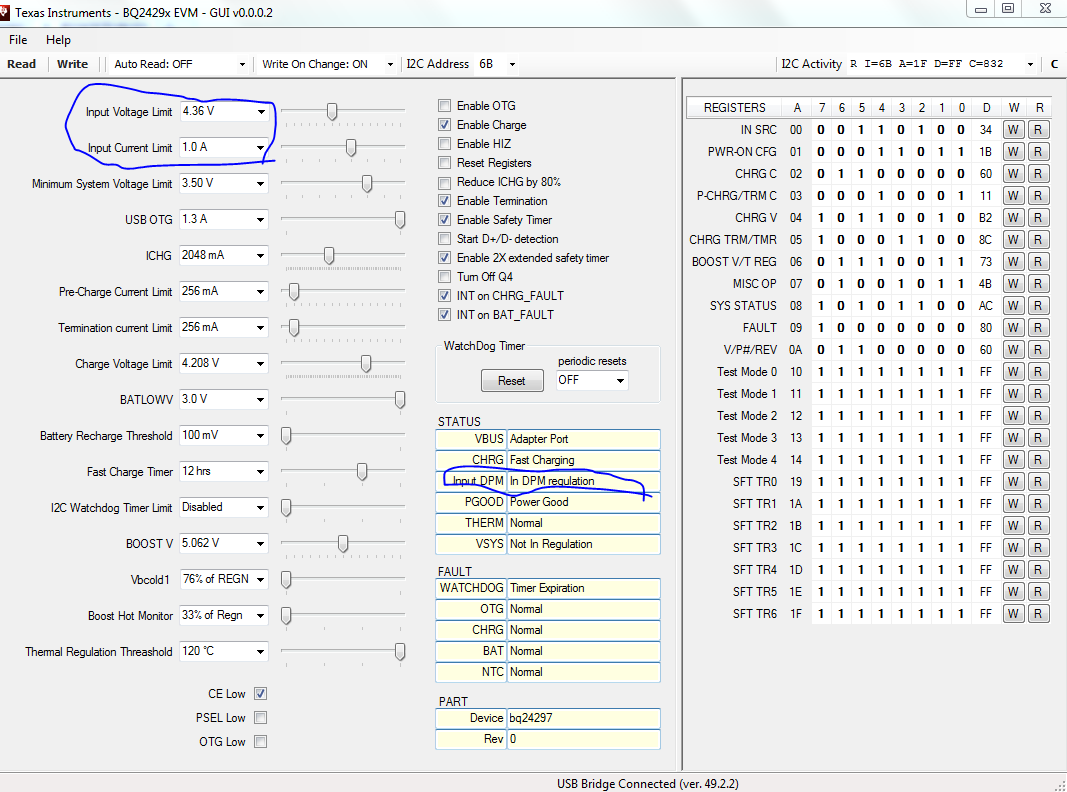Image resolution: width=1067 pixels, height=792 pixels.
Task: Click R button in the SYS STATUS row
Action: click(1038, 306)
